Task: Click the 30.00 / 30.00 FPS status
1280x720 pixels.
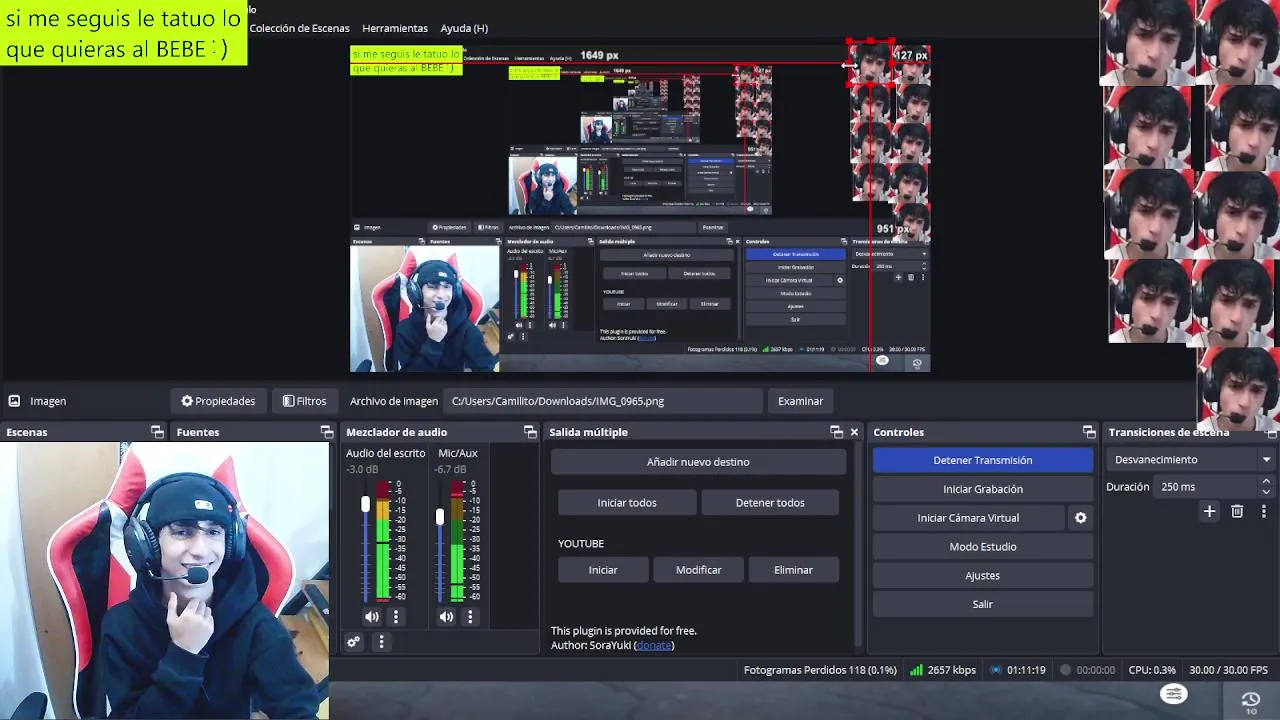Action: click(x=1228, y=670)
